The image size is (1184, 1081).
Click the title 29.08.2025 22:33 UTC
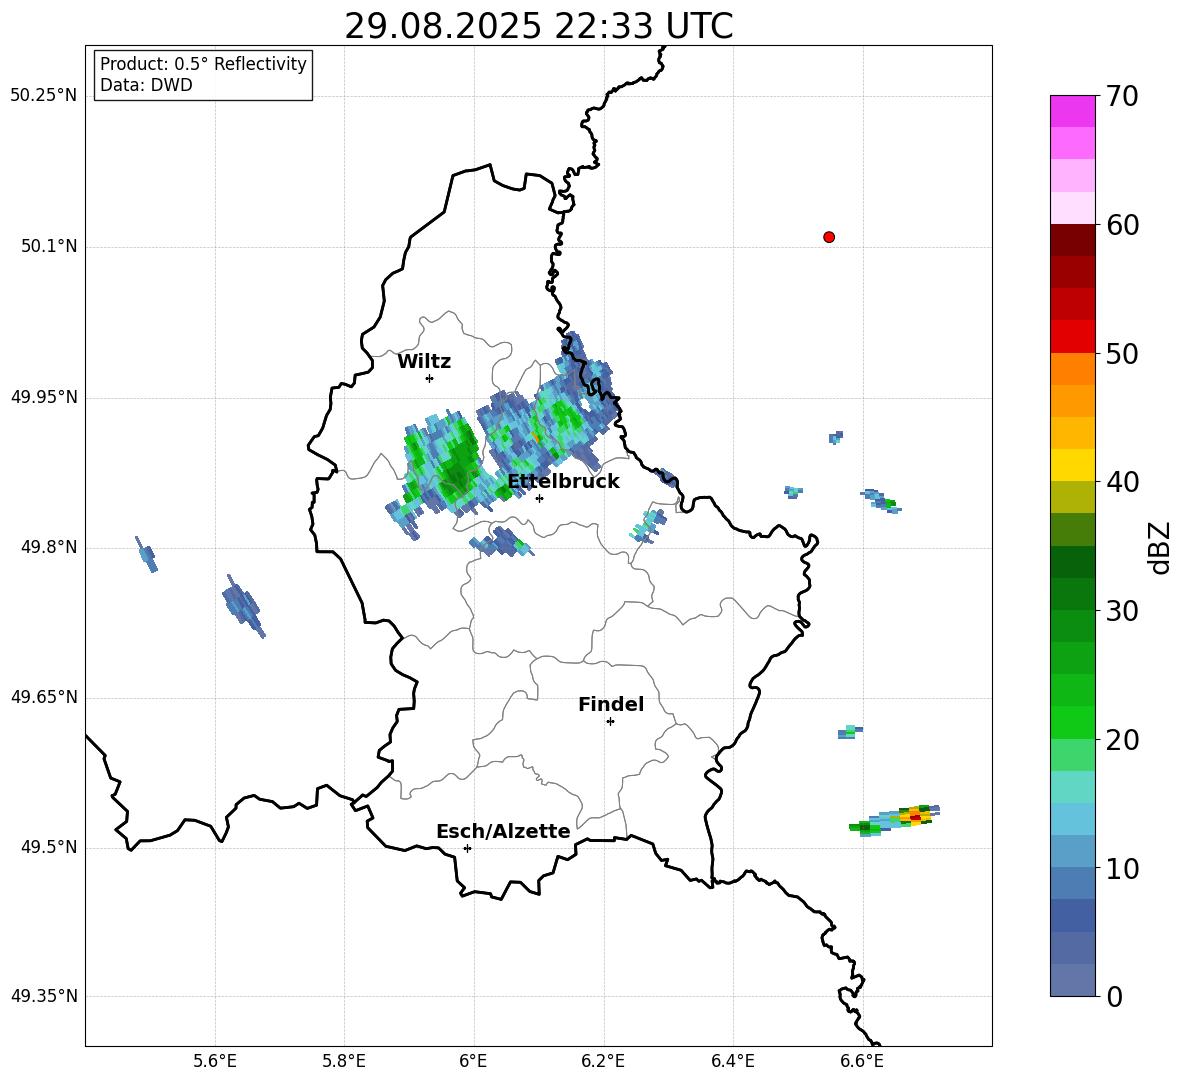pos(538,26)
